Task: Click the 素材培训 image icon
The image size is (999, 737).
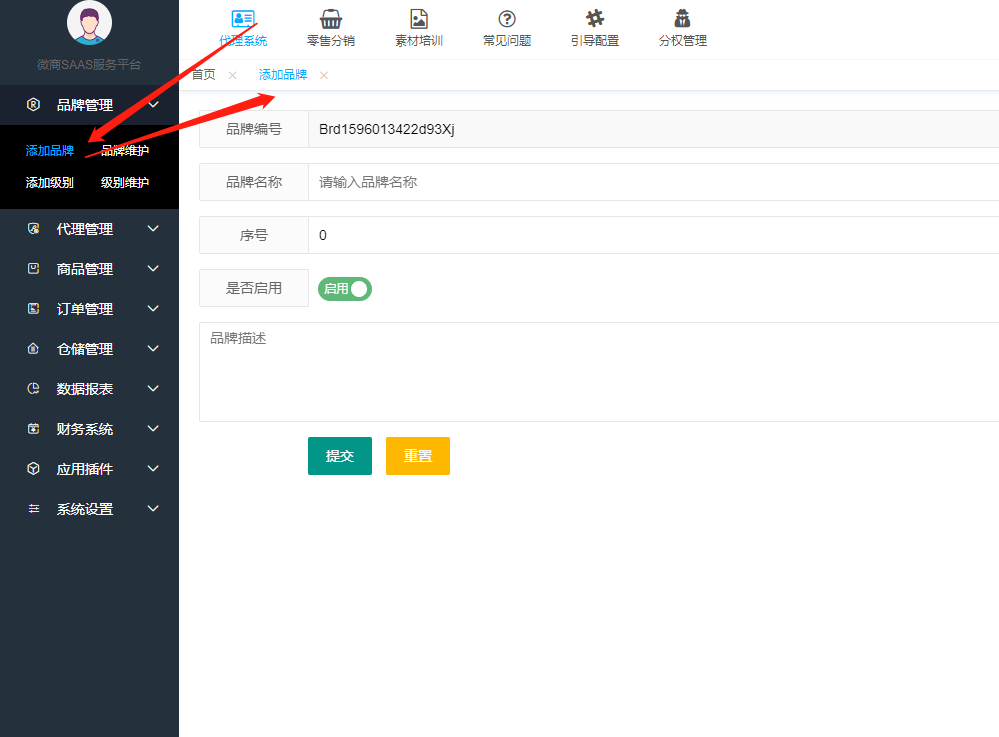Action: (x=419, y=19)
